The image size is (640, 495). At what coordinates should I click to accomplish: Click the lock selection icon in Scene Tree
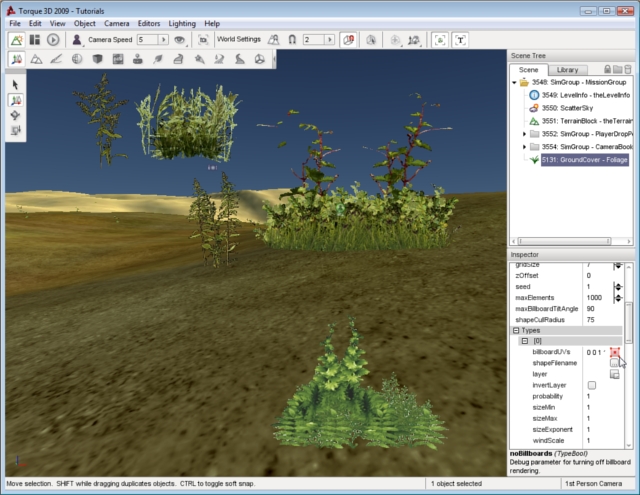pos(608,69)
